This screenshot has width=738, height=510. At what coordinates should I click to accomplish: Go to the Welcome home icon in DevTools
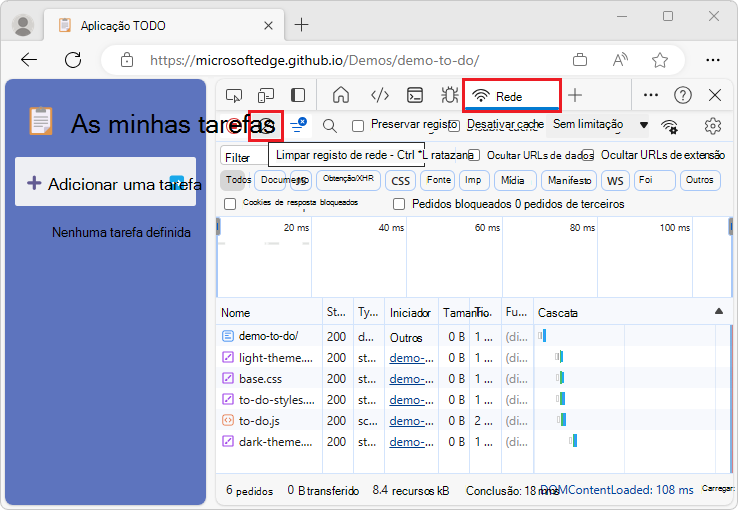coord(341,95)
